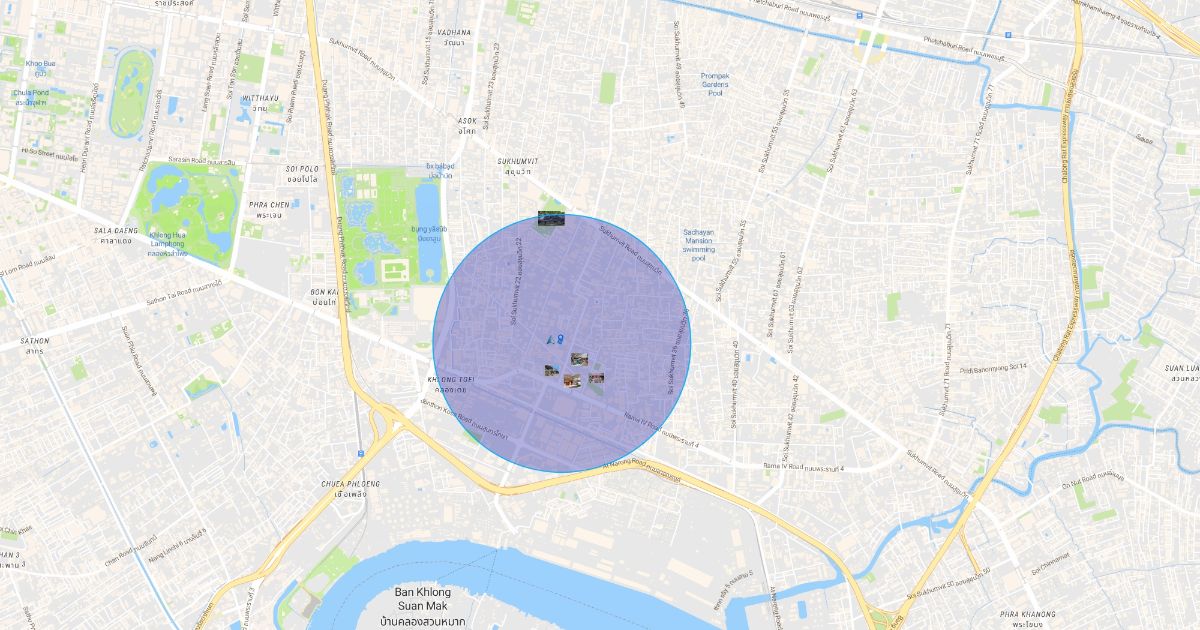The height and width of the screenshot is (630, 1200).
Task: Click the Sathon district label
Action: [34, 346]
